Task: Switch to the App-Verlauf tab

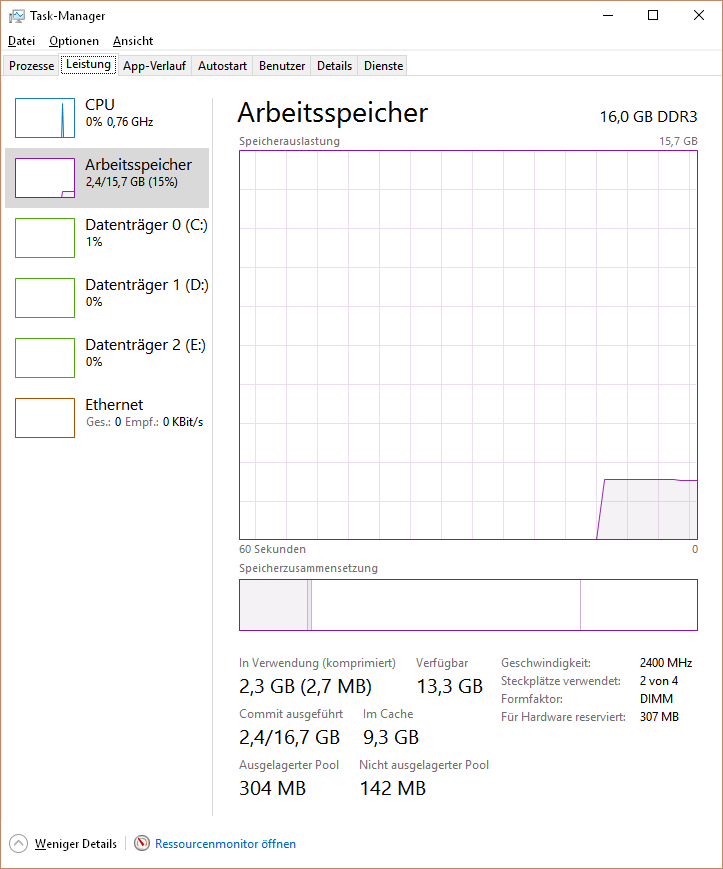Action: point(155,65)
